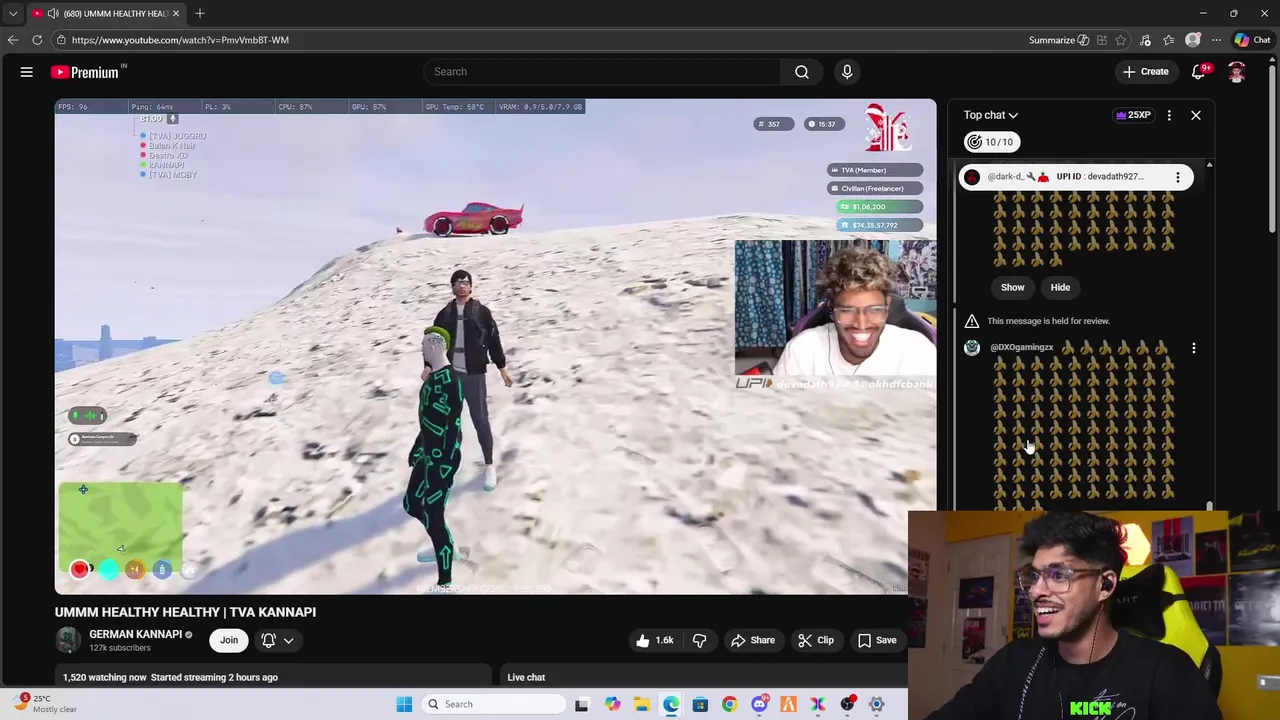1280x720 pixels.
Task: Show the held chat message
Action: pos(1013,287)
